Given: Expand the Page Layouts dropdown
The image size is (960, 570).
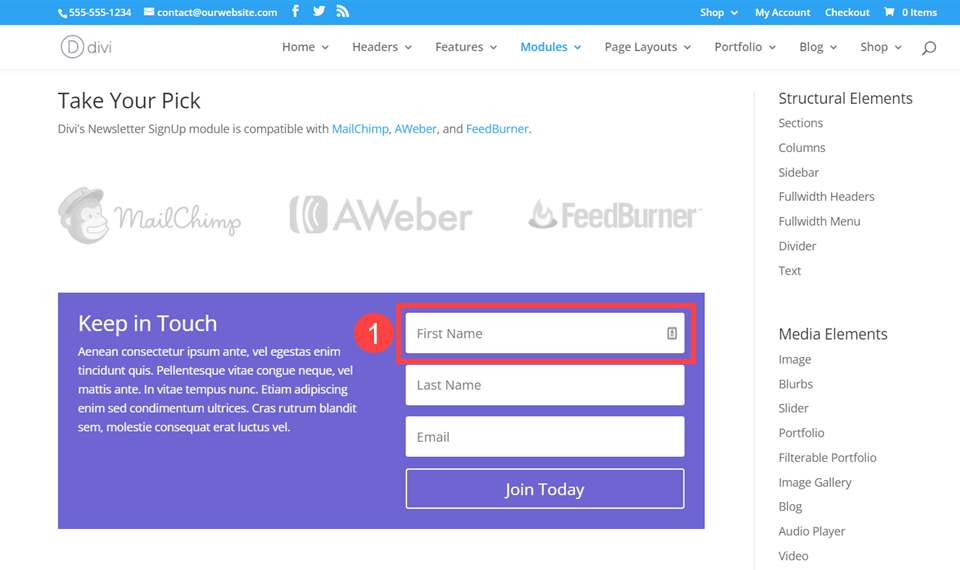Looking at the screenshot, I should pyautogui.click(x=647, y=47).
